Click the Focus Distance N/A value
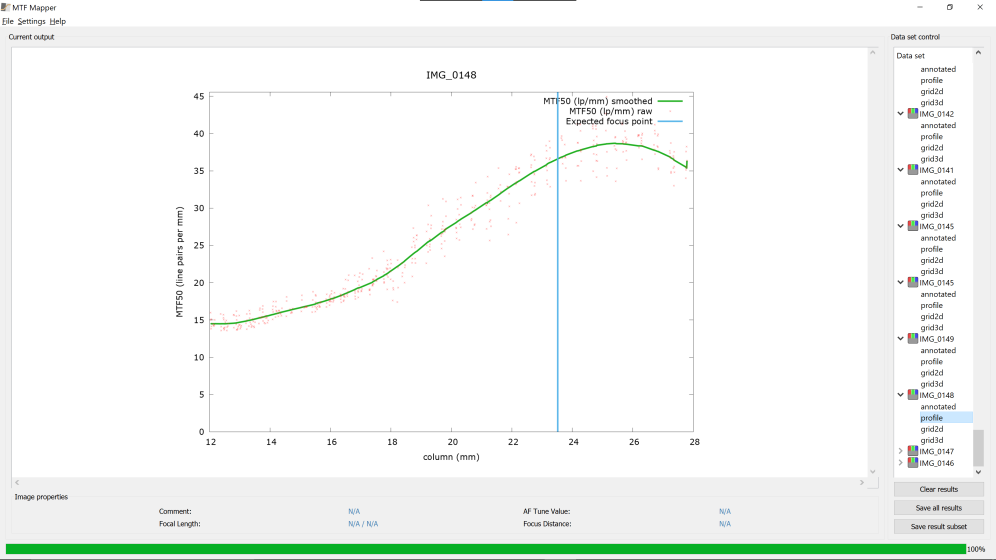Image resolution: width=996 pixels, height=560 pixels. 725,524
